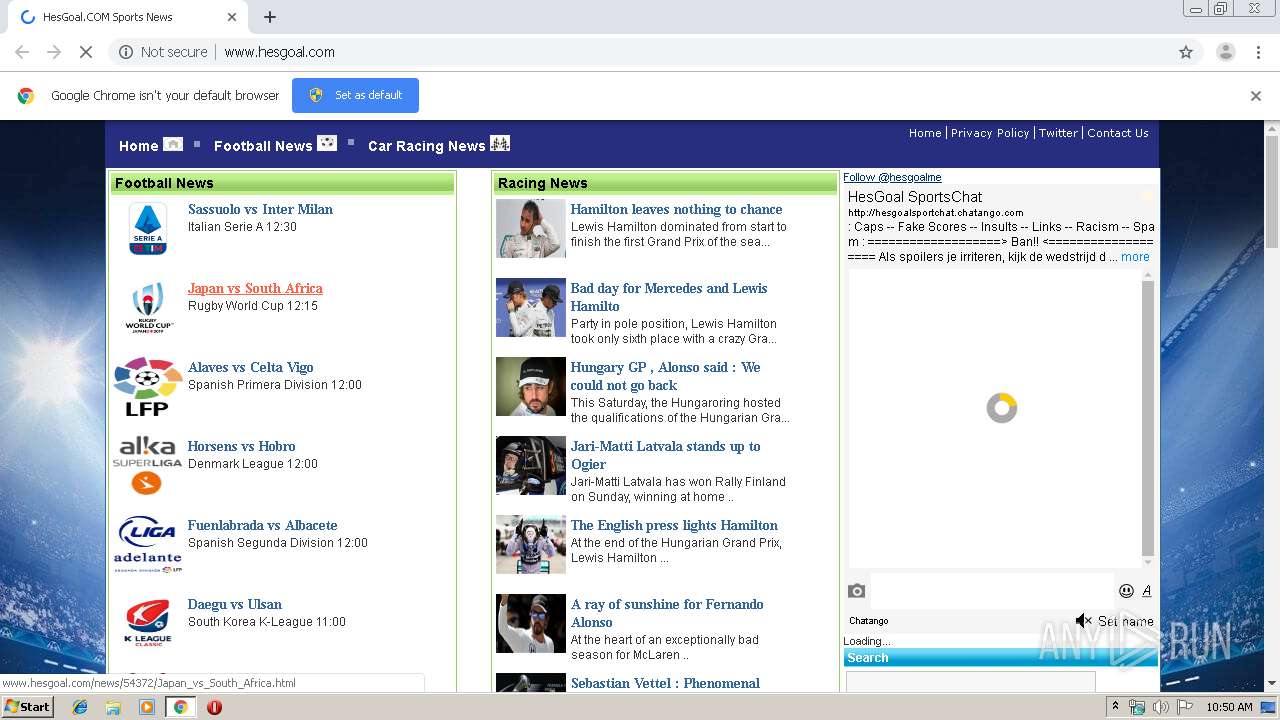Open A ray of sunshine Alonso article
Viewport: 1280px width, 720px height.
[x=667, y=613]
